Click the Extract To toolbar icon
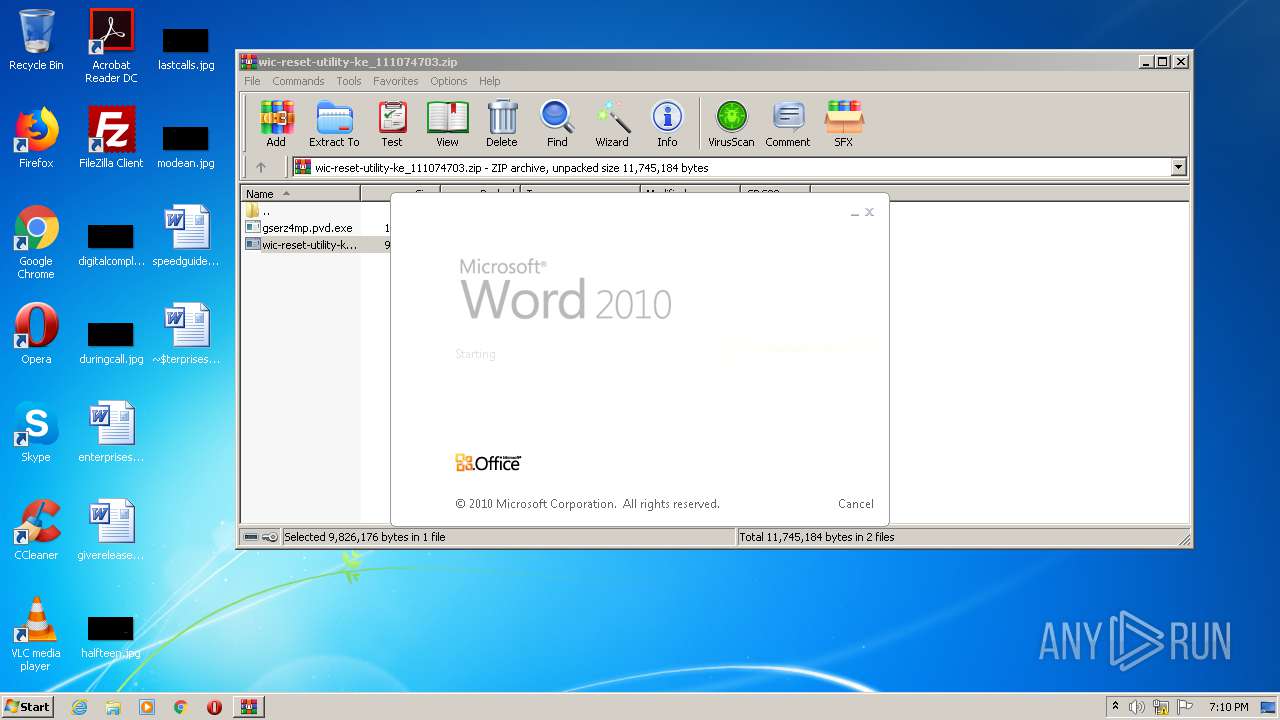This screenshot has width=1280, height=720. [334, 124]
